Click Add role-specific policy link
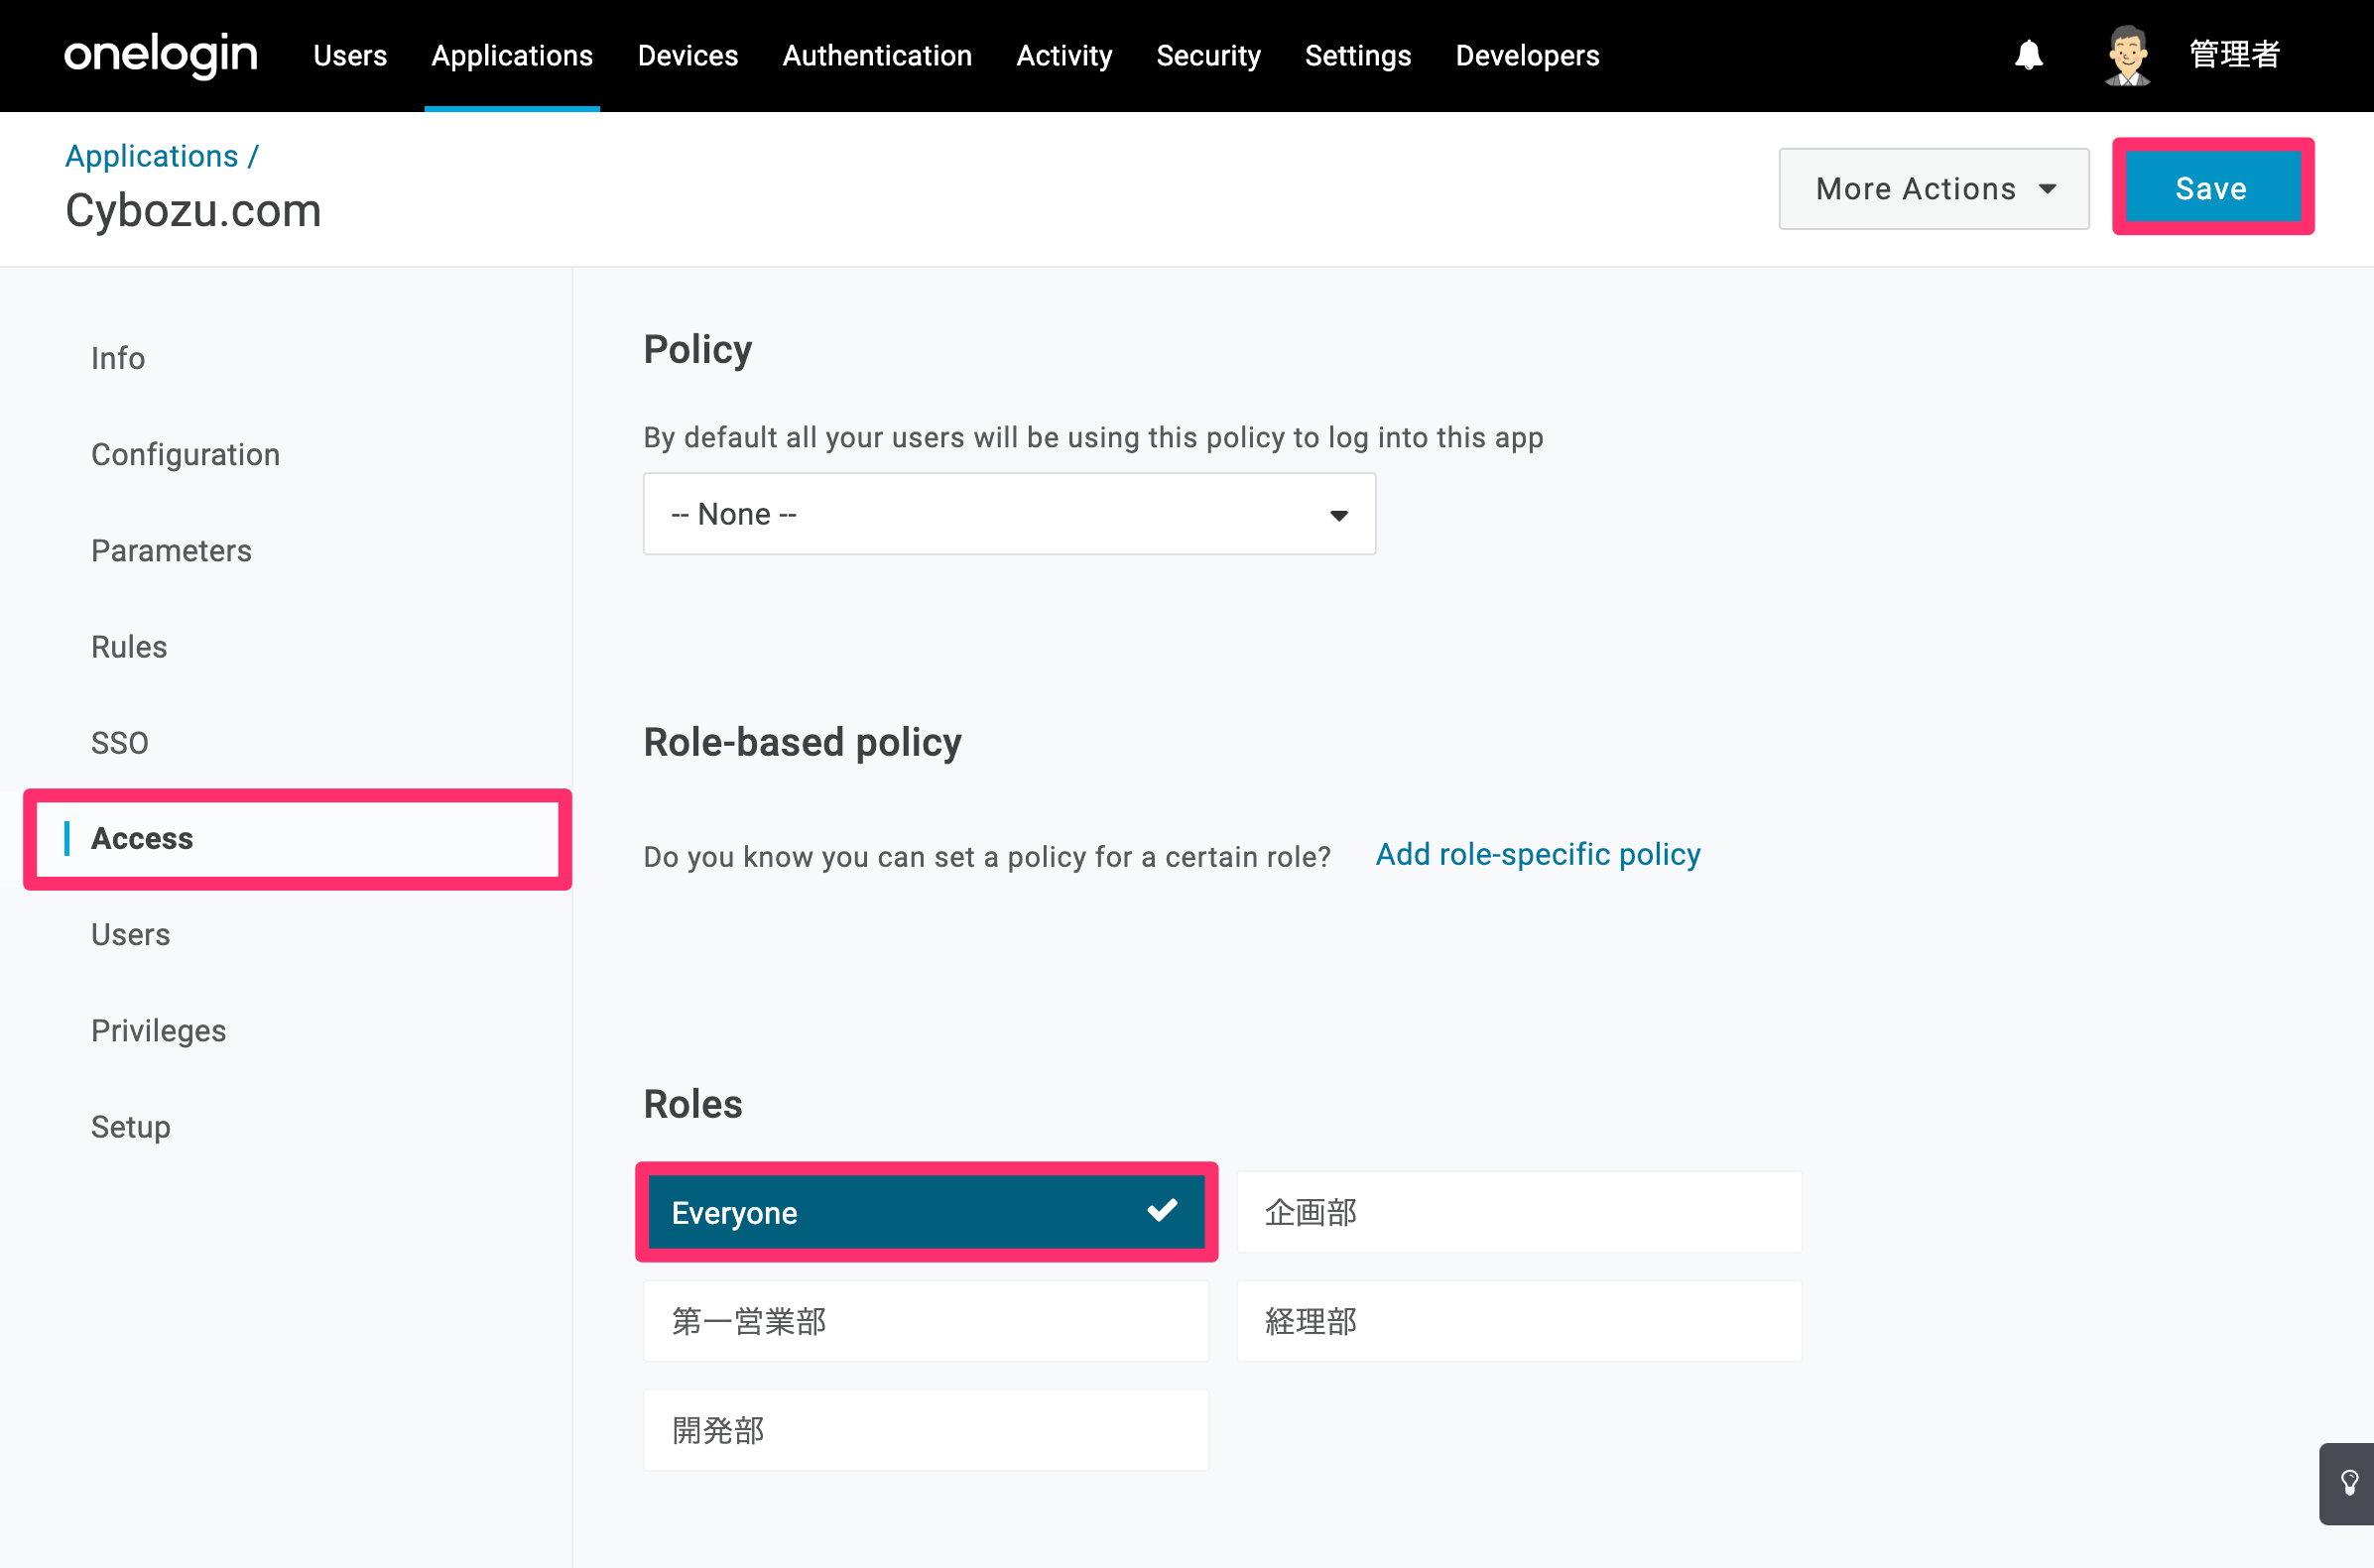2374x1568 pixels. [1538, 854]
